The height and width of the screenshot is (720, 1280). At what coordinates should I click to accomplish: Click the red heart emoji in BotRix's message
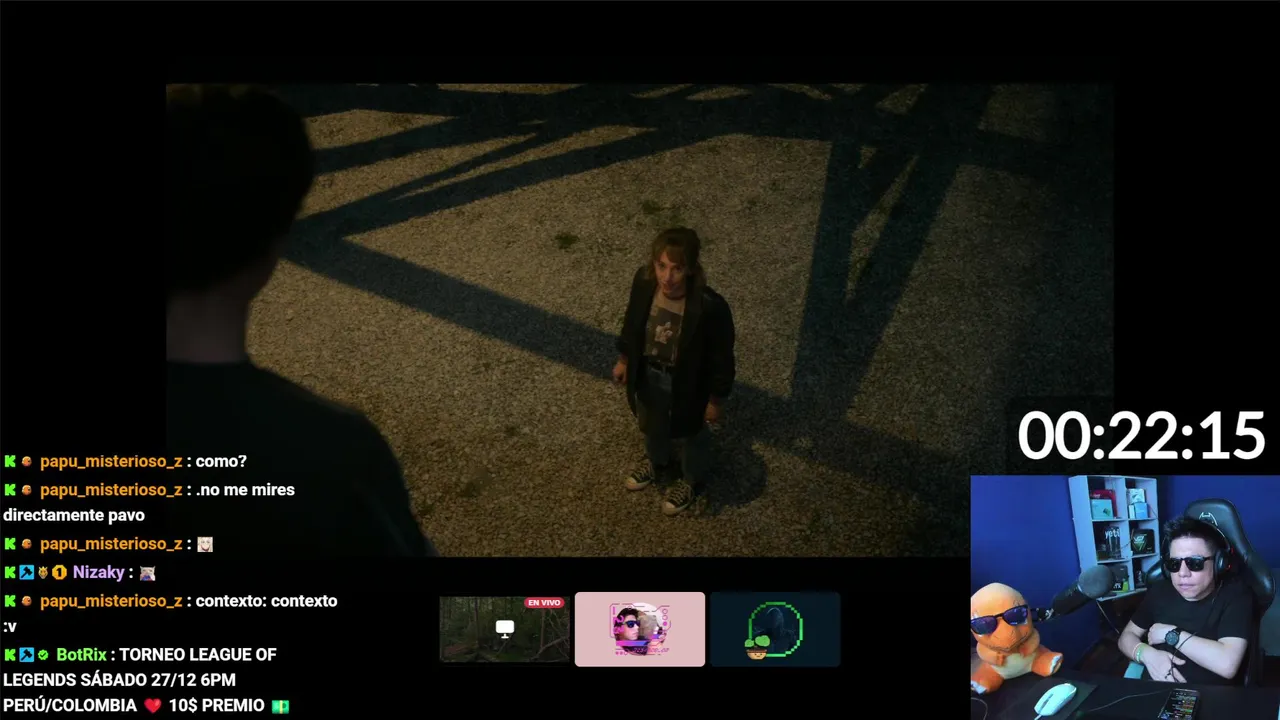coord(152,706)
